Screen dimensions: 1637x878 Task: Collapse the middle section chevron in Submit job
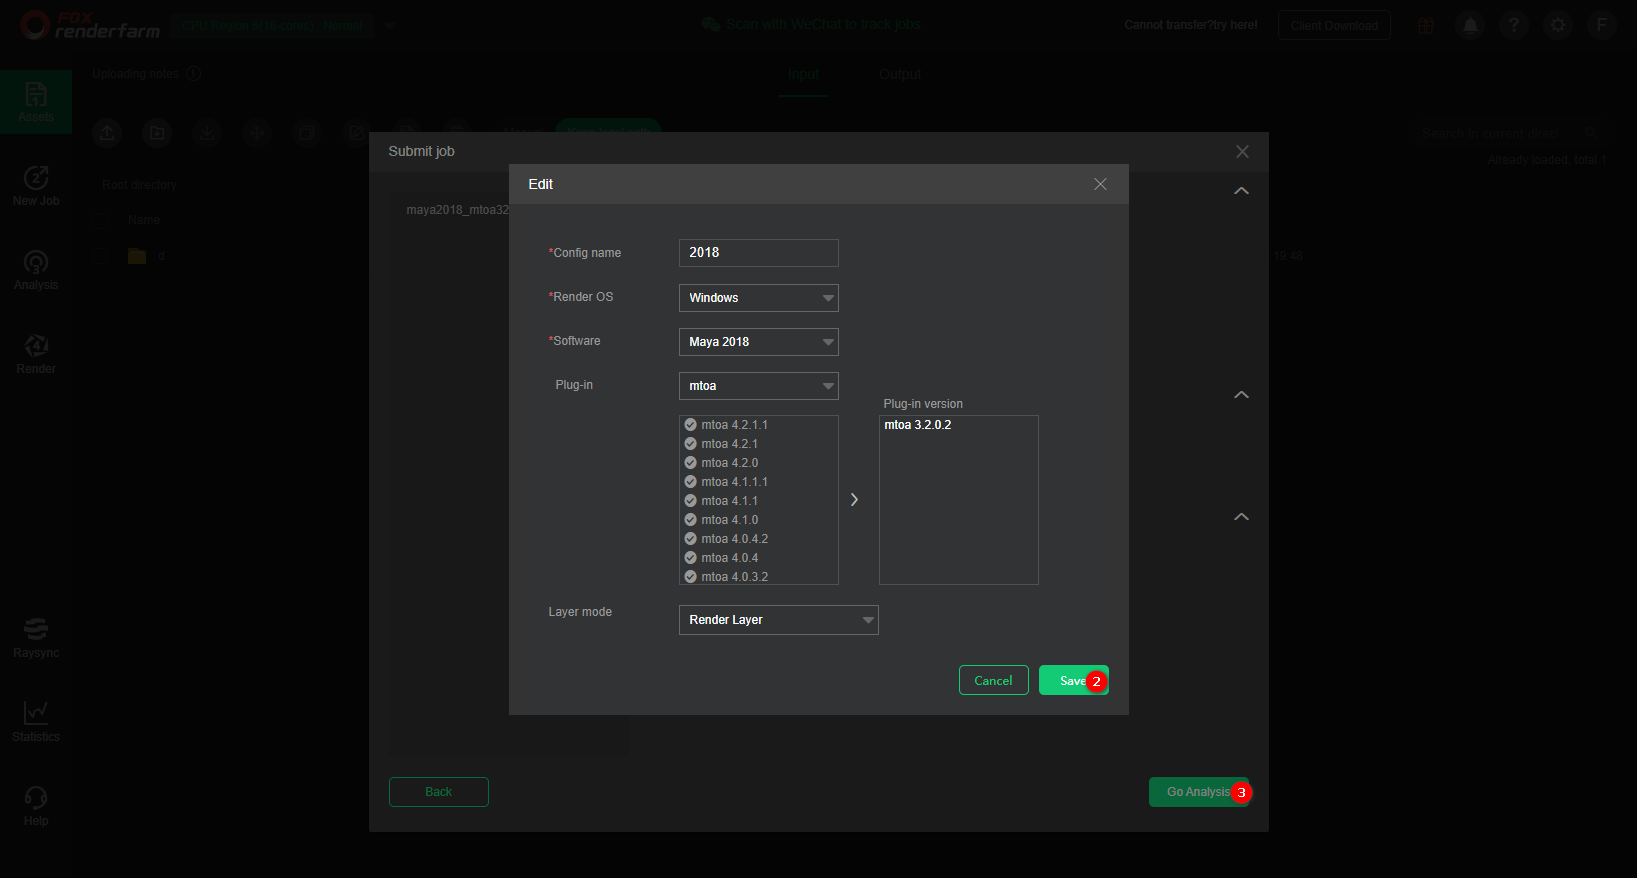coord(1241,395)
